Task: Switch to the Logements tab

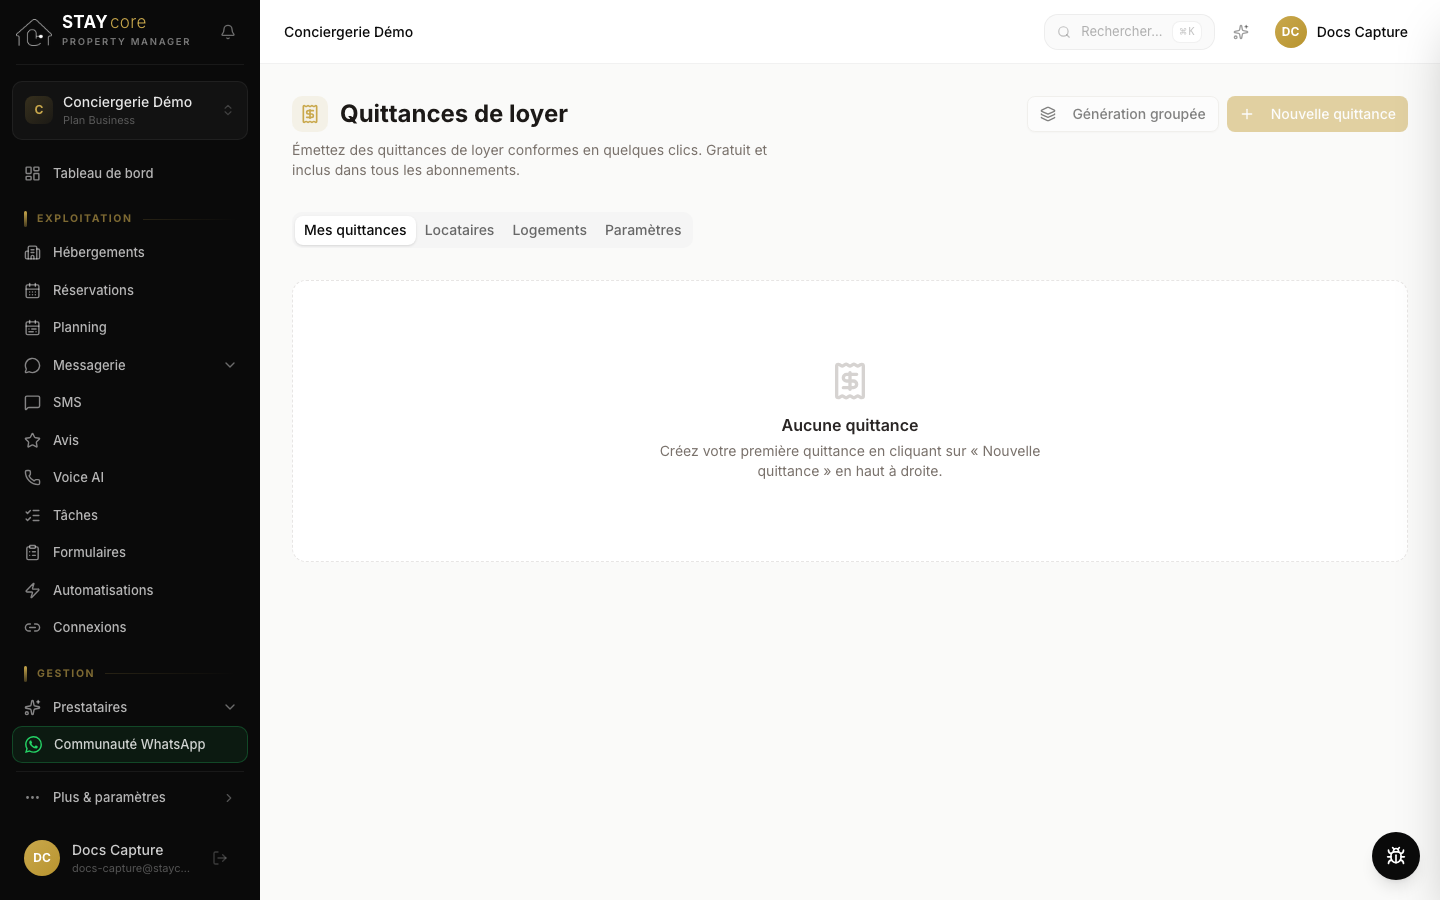Action: (x=549, y=230)
